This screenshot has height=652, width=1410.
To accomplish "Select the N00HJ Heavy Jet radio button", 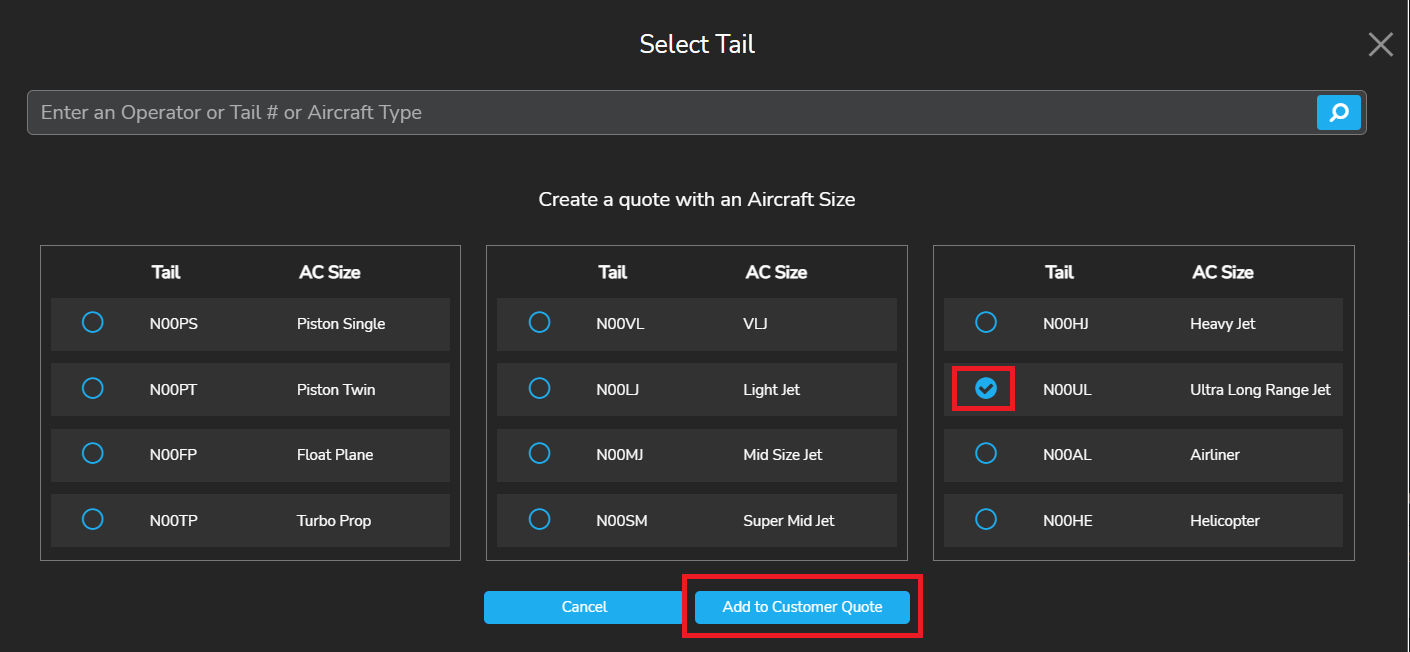I will point(986,323).
